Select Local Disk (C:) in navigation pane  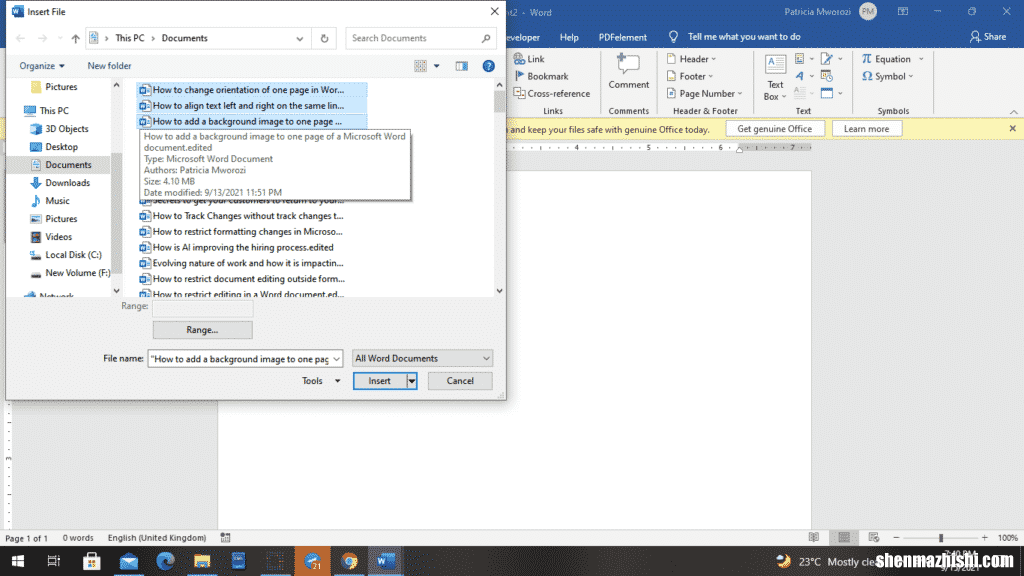pyautogui.click(x=73, y=255)
